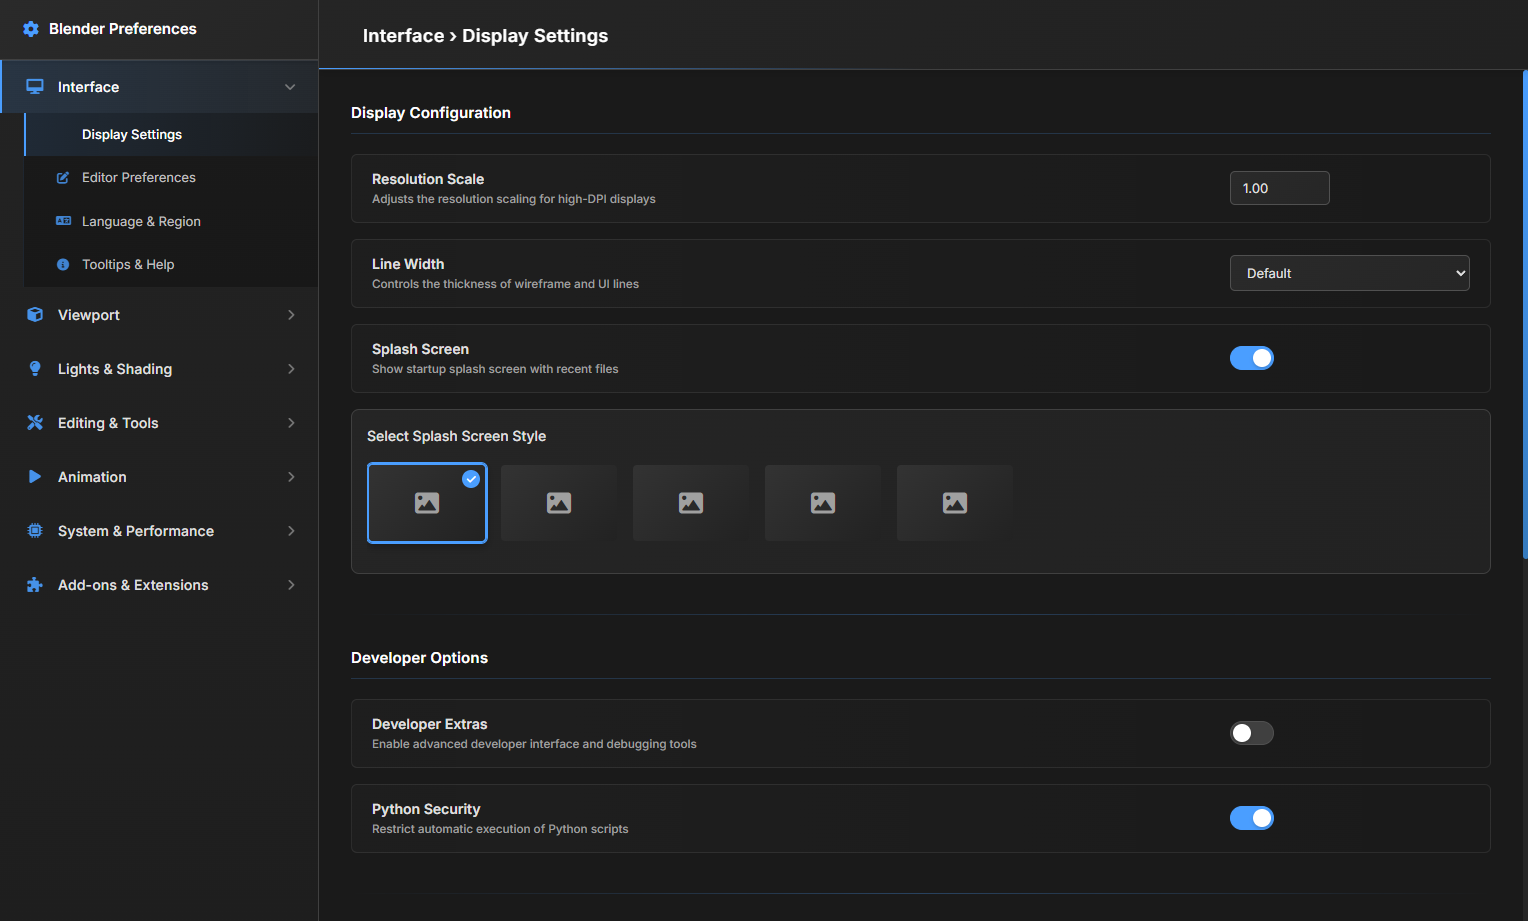The width and height of the screenshot is (1528, 921).
Task: Expand the System & Performance chevron
Action: [x=291, y=531]
